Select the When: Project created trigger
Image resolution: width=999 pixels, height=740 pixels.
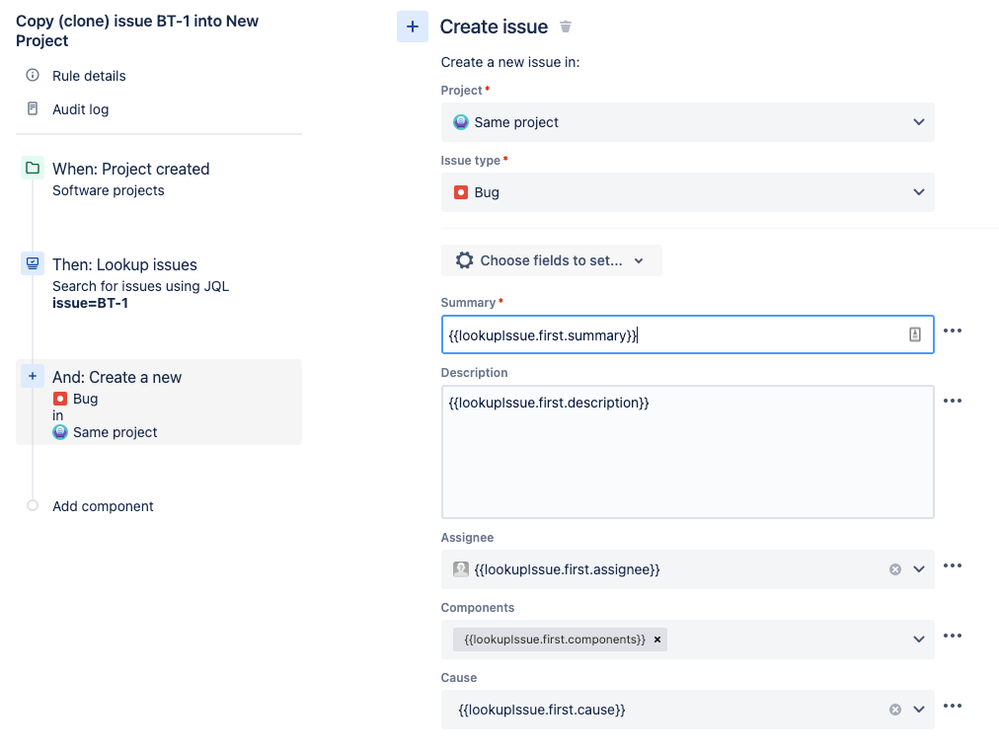[130, 169]
